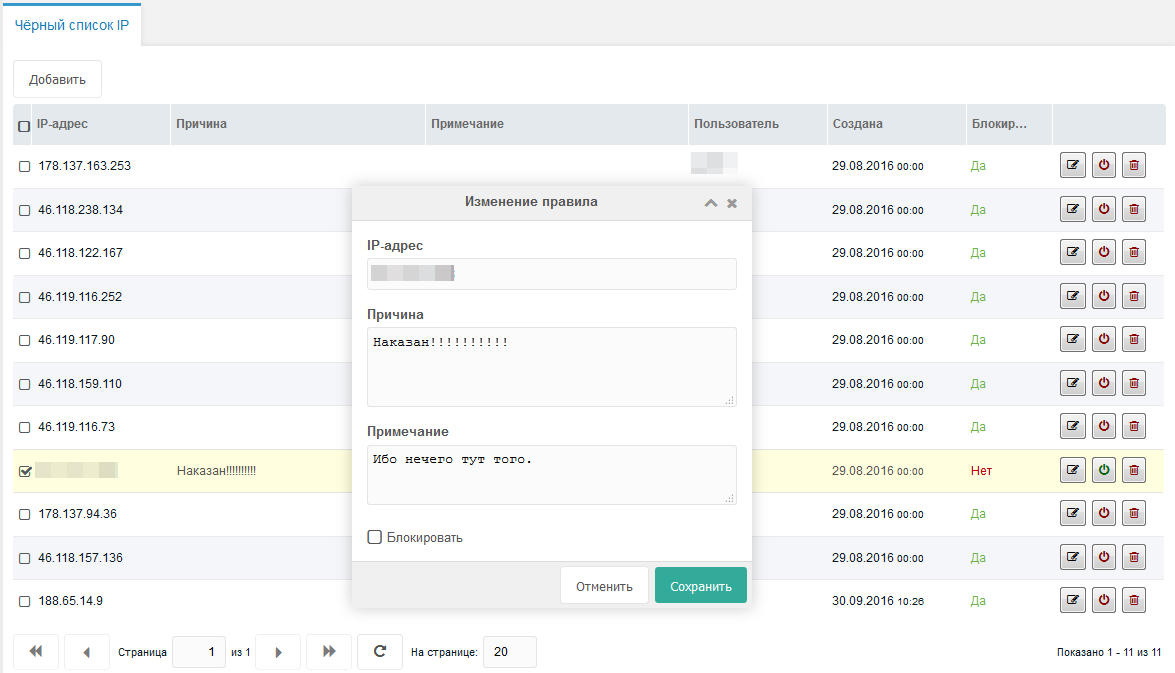Switch to the Чёрный список IP tab
The height and width of the screenshot is (673, 1175).
[x=71, y=23]
